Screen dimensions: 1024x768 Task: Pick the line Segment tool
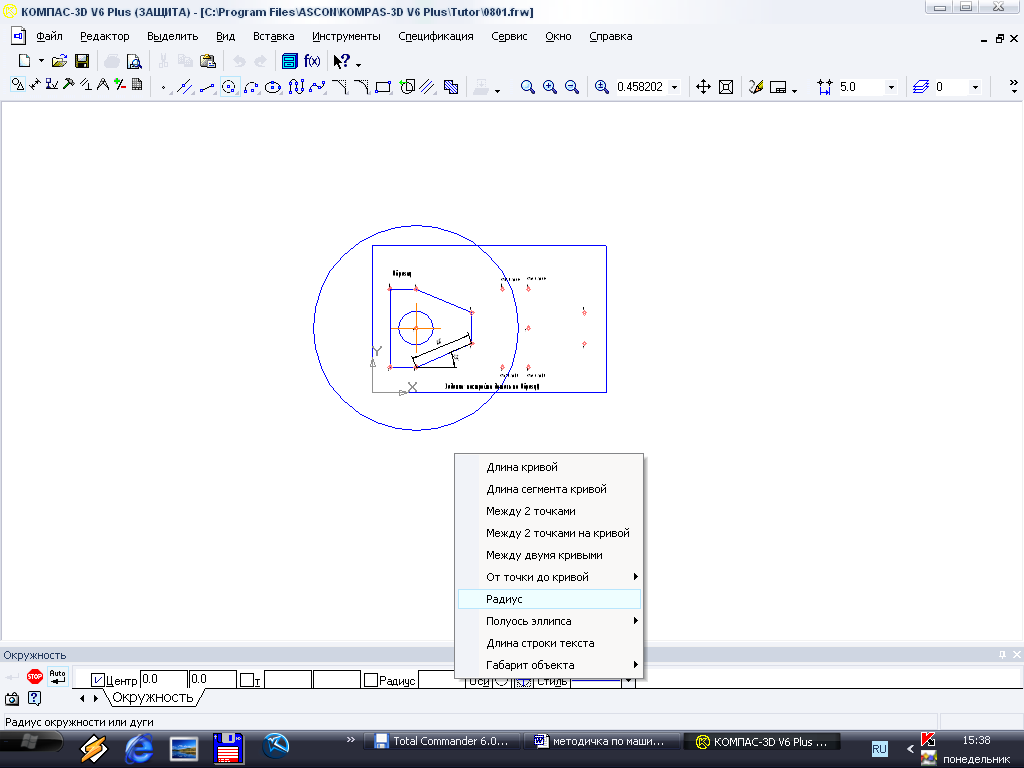207,87
